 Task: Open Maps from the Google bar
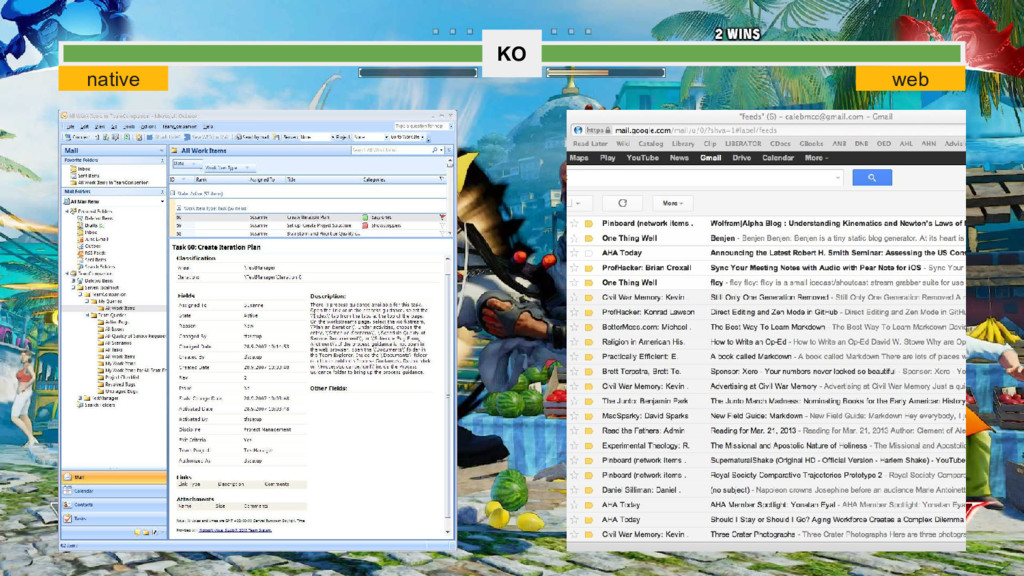point(579,158)
